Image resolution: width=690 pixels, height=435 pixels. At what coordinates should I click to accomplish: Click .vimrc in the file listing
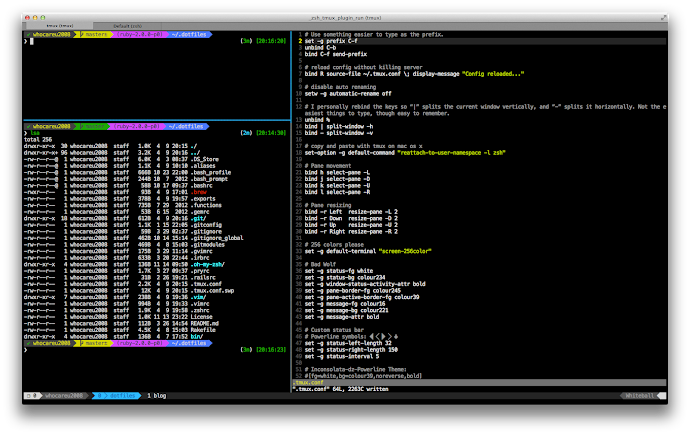click(200, 304)
